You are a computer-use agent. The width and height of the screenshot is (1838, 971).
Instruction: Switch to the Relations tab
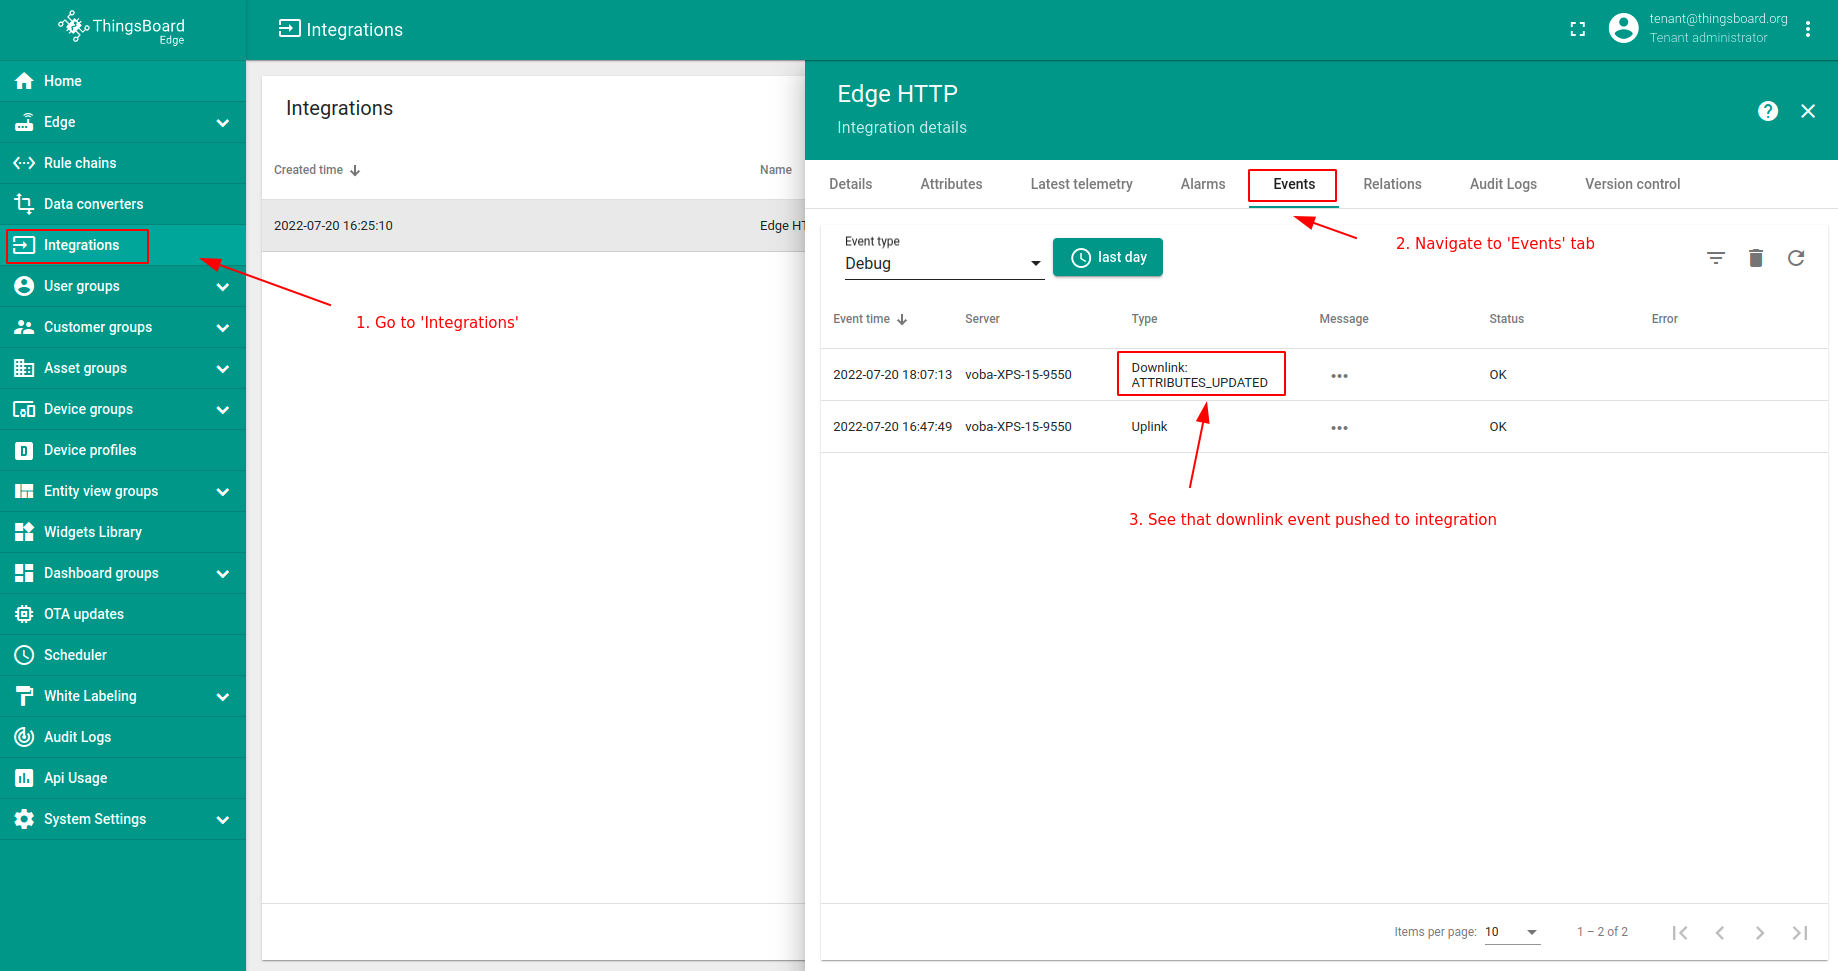coord(1392,184)
